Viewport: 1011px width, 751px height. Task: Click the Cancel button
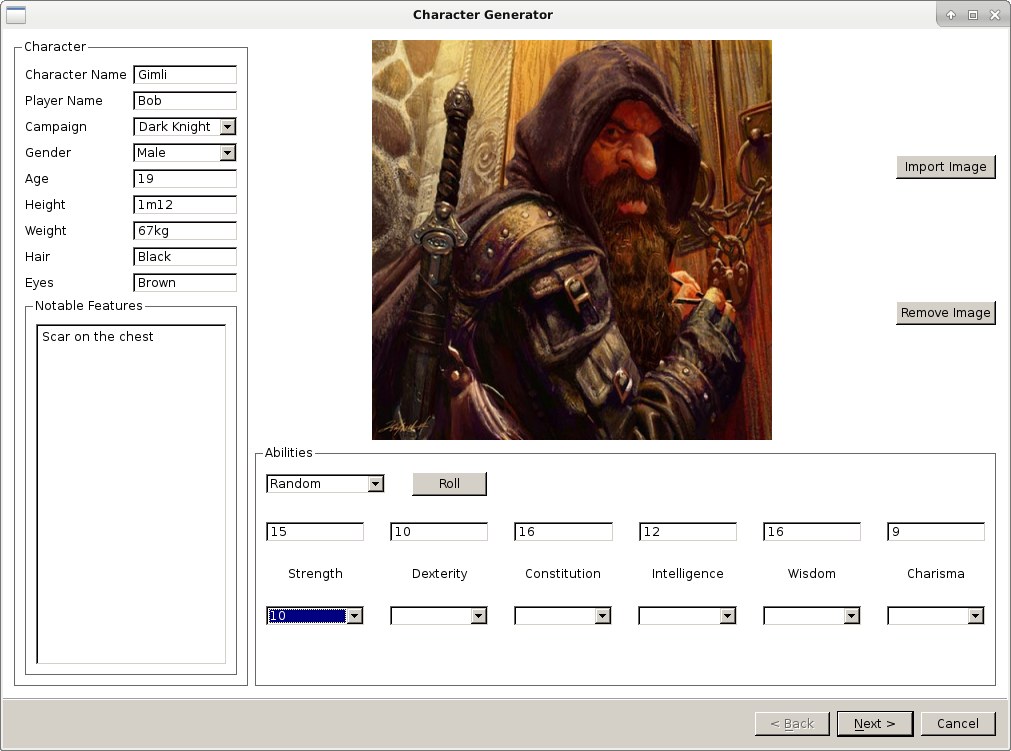coord(957,724)
